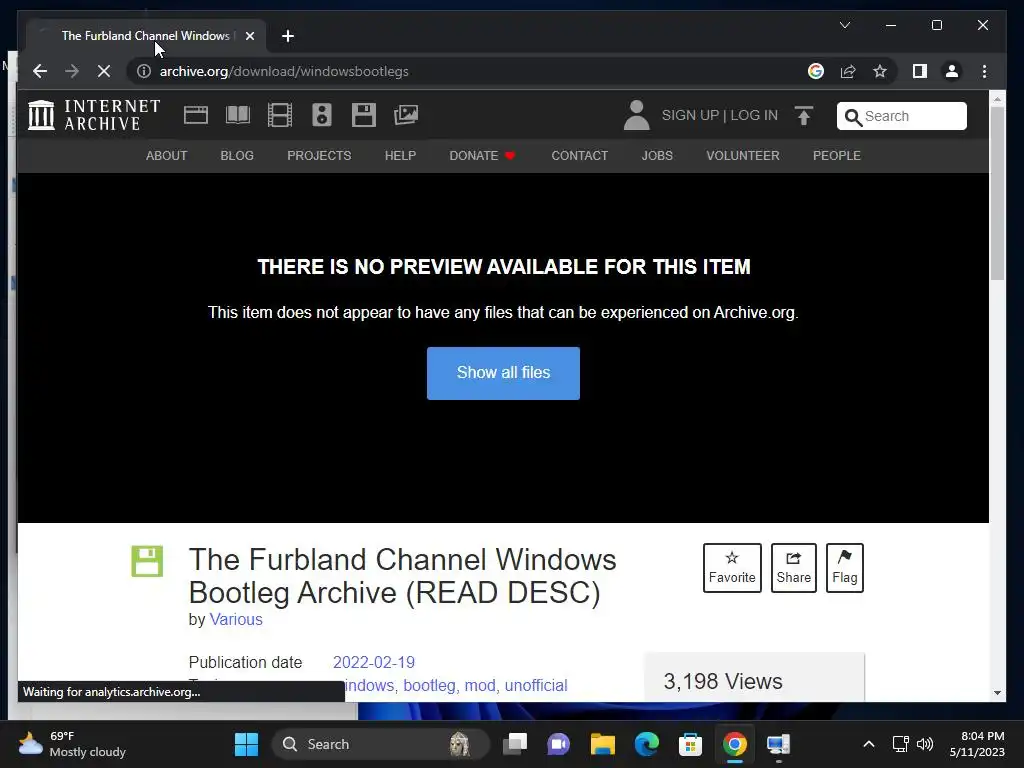Click the Flag button
Viewport: 1024px width, 768px height.
[844, 568]
